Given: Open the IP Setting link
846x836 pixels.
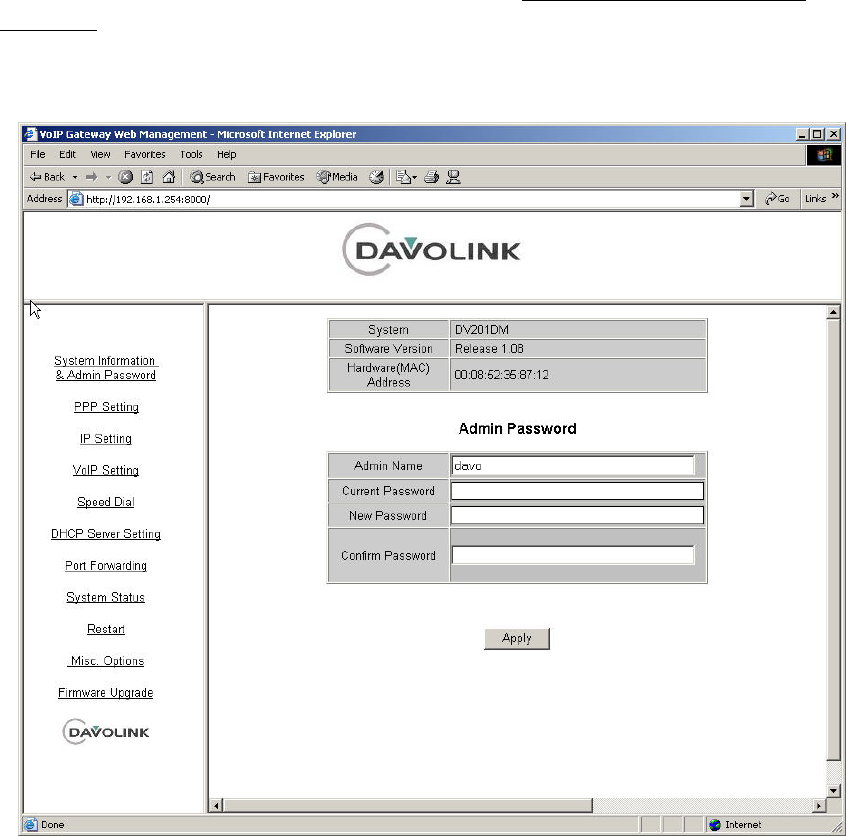Looking at the screenshot, I should pos(106,439).
